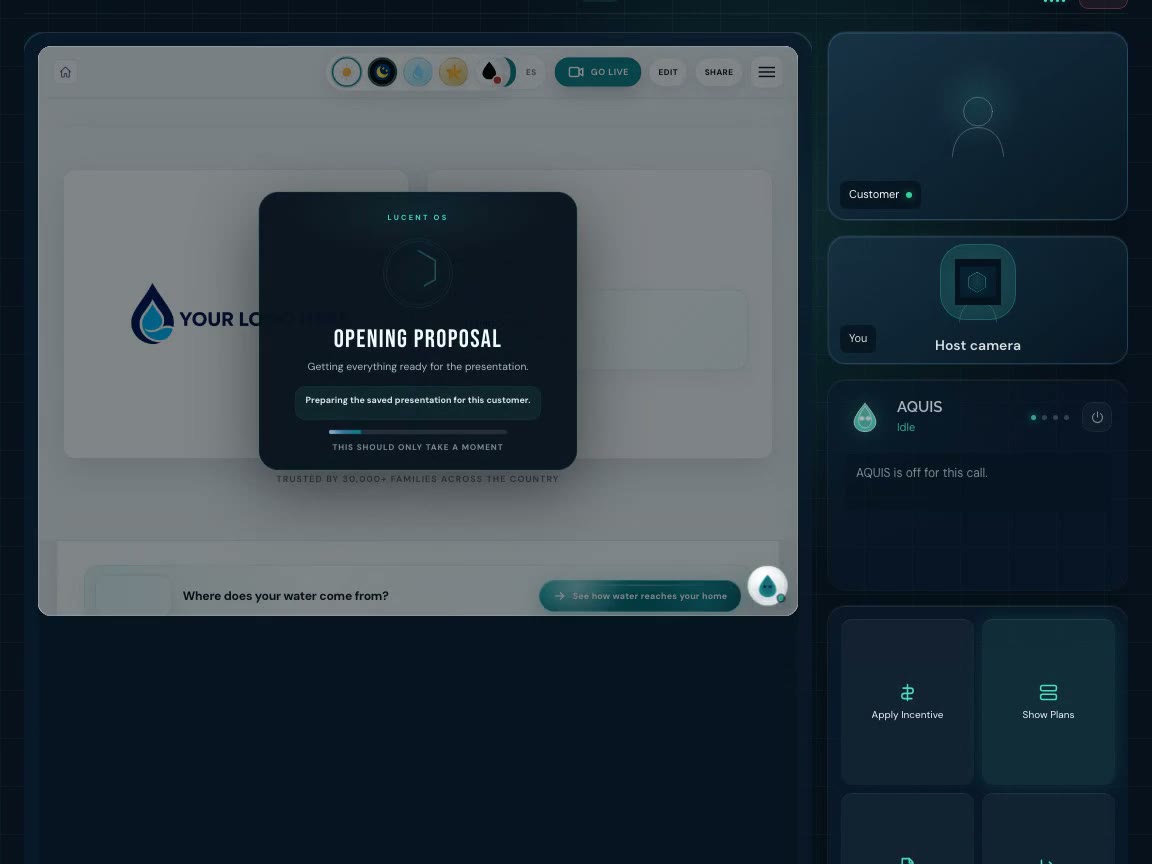The image size is (1152, 864).
Task: Click the 'Host camera' label
Action: (x=978, y=345)
